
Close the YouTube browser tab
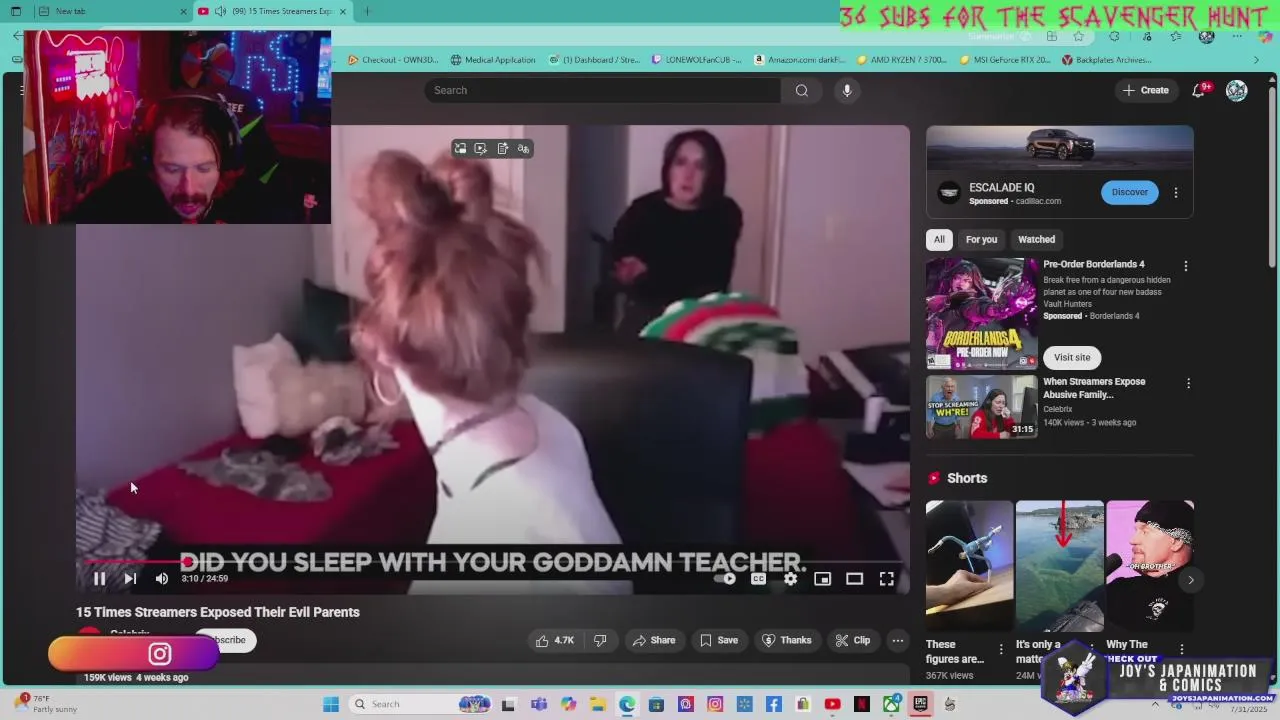click(343, 11)
